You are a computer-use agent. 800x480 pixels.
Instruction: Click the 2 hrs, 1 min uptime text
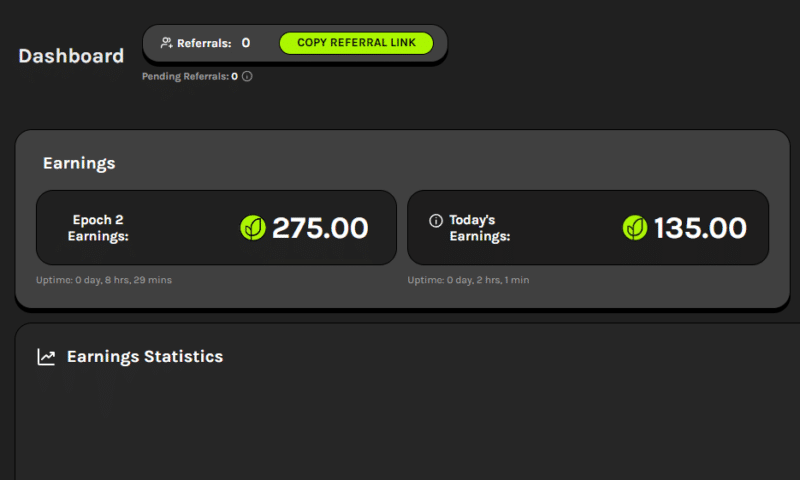pyautogui.click(x=468, y=280)
